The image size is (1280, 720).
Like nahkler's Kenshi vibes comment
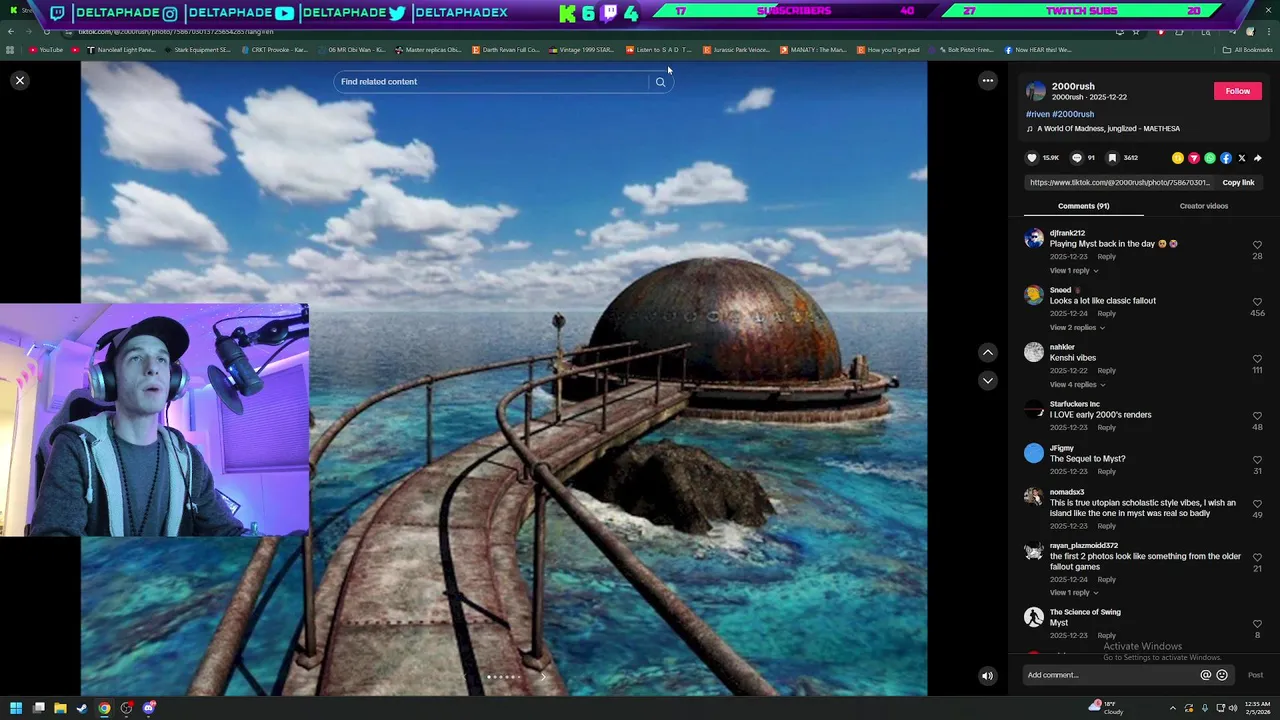[1257, 359]
